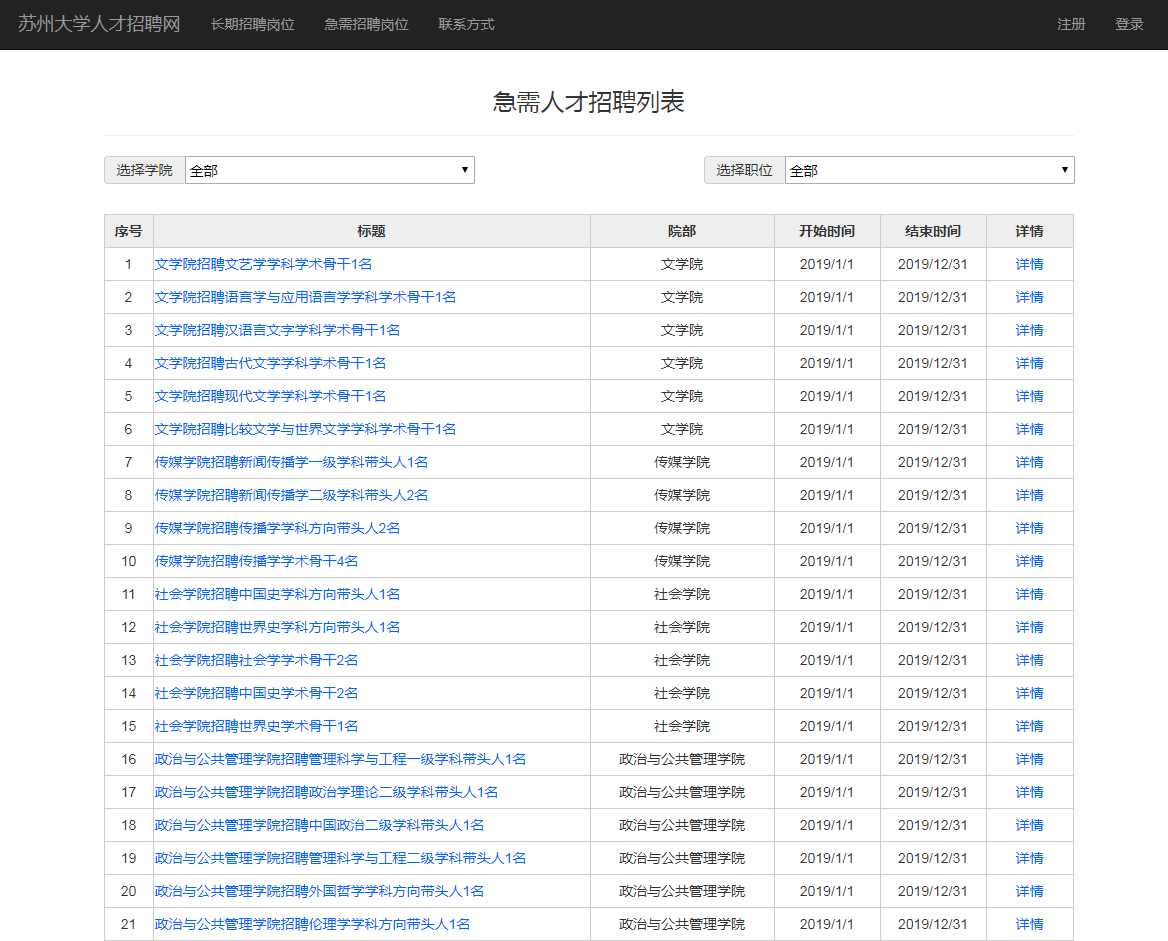Click the 注册 register link
The width and height of the screenshot is (1168, 941).
pos(1071,24)
